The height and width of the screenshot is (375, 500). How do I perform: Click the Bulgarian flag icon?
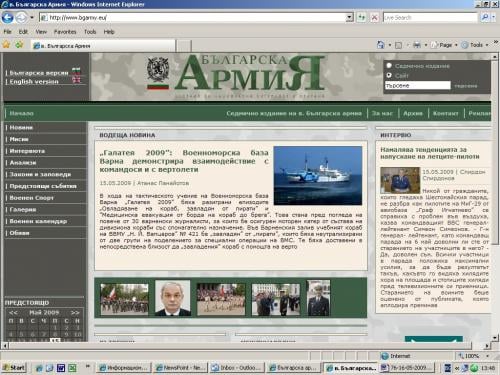click(76, 71)
